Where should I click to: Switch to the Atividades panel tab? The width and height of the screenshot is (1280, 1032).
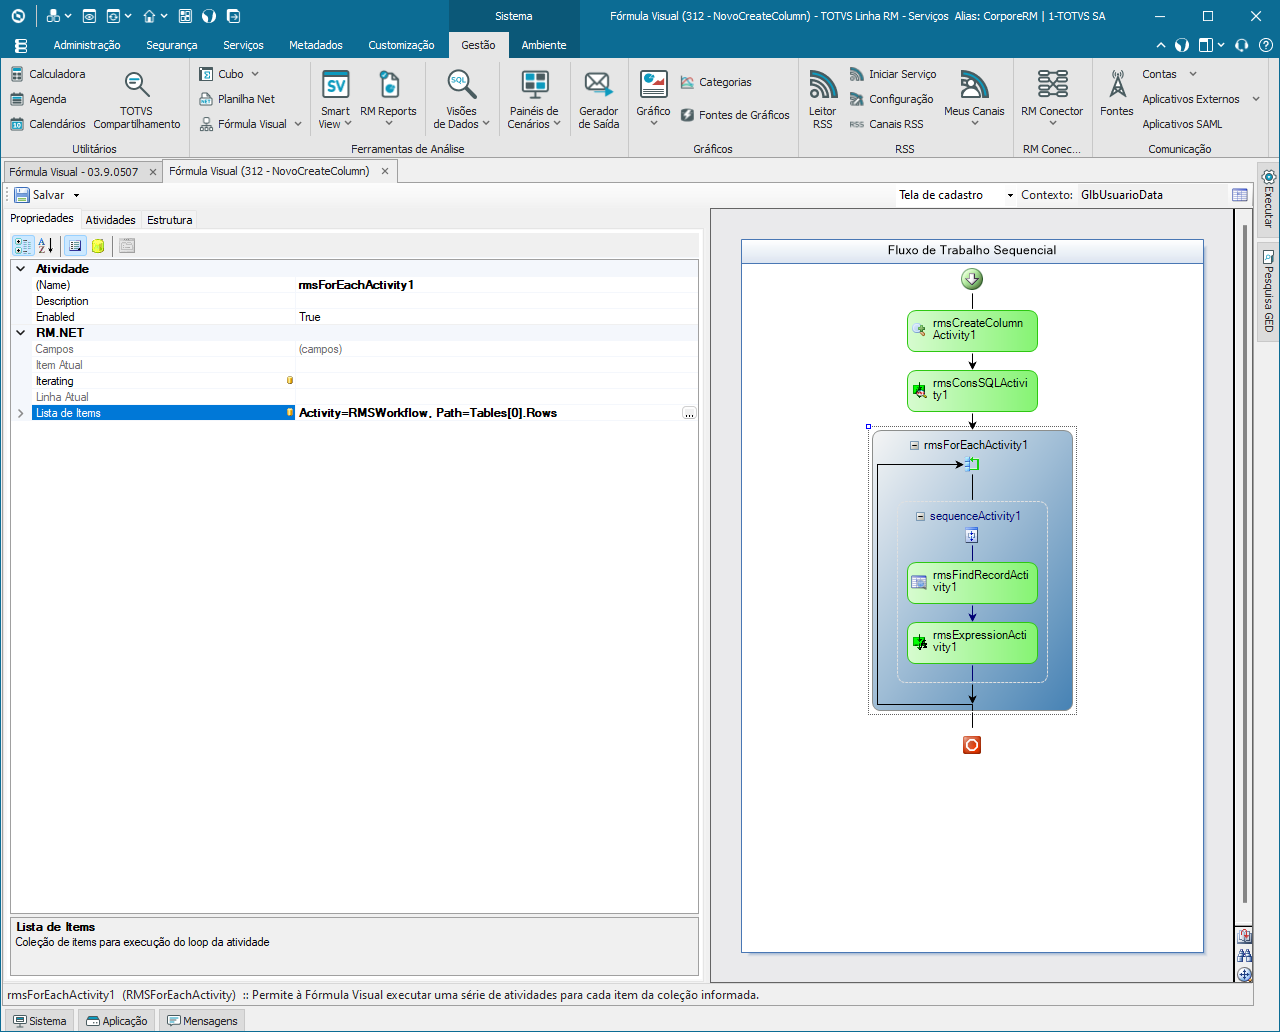point(110,220)
